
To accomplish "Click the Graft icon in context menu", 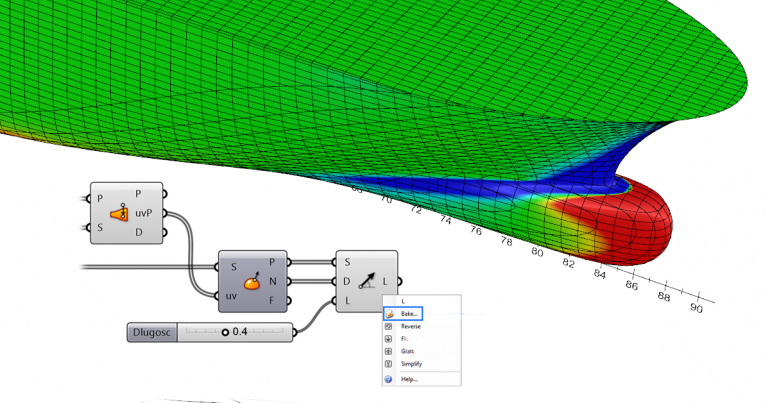I will (389, 352).
